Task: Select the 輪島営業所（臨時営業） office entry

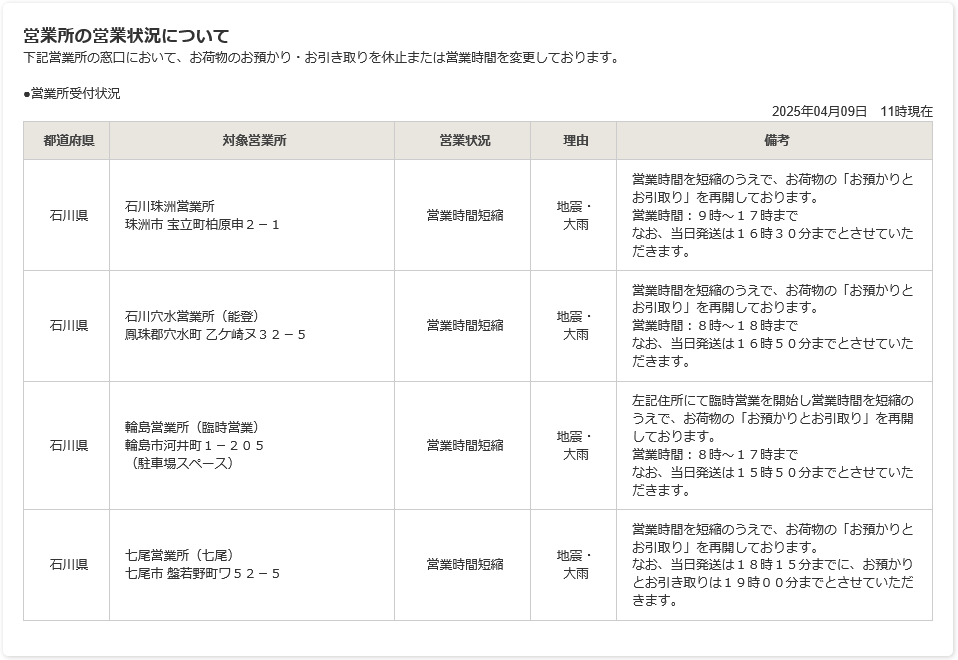Action: [192, 427]
